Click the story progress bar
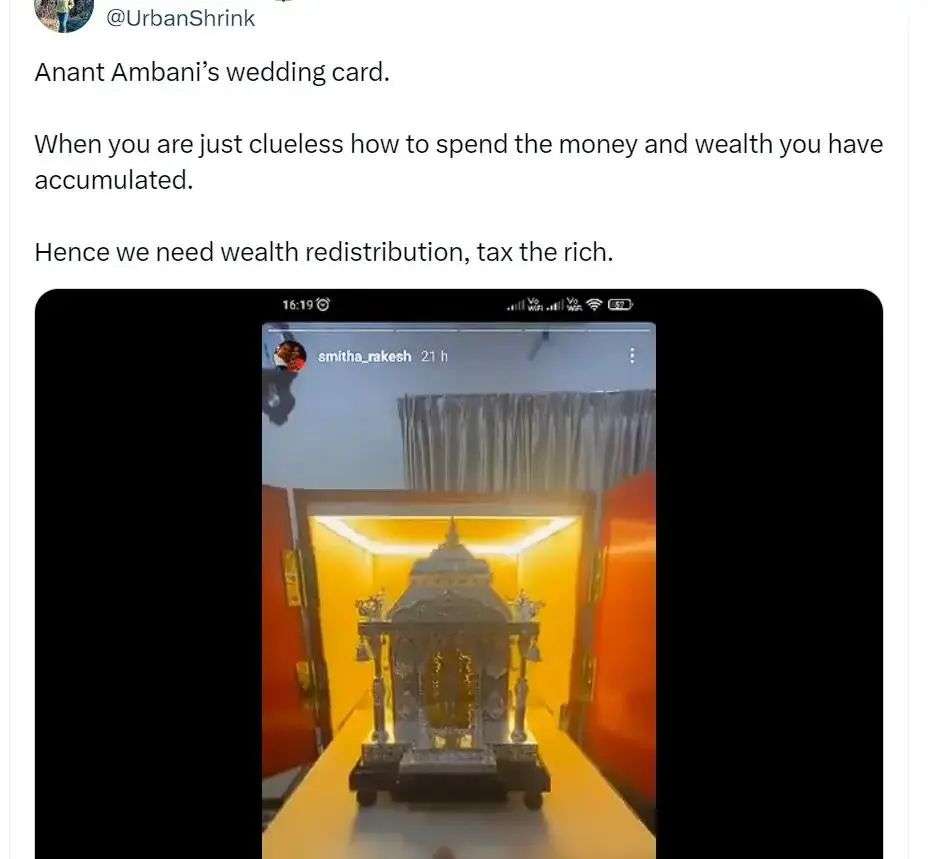 tap(459, 330)
